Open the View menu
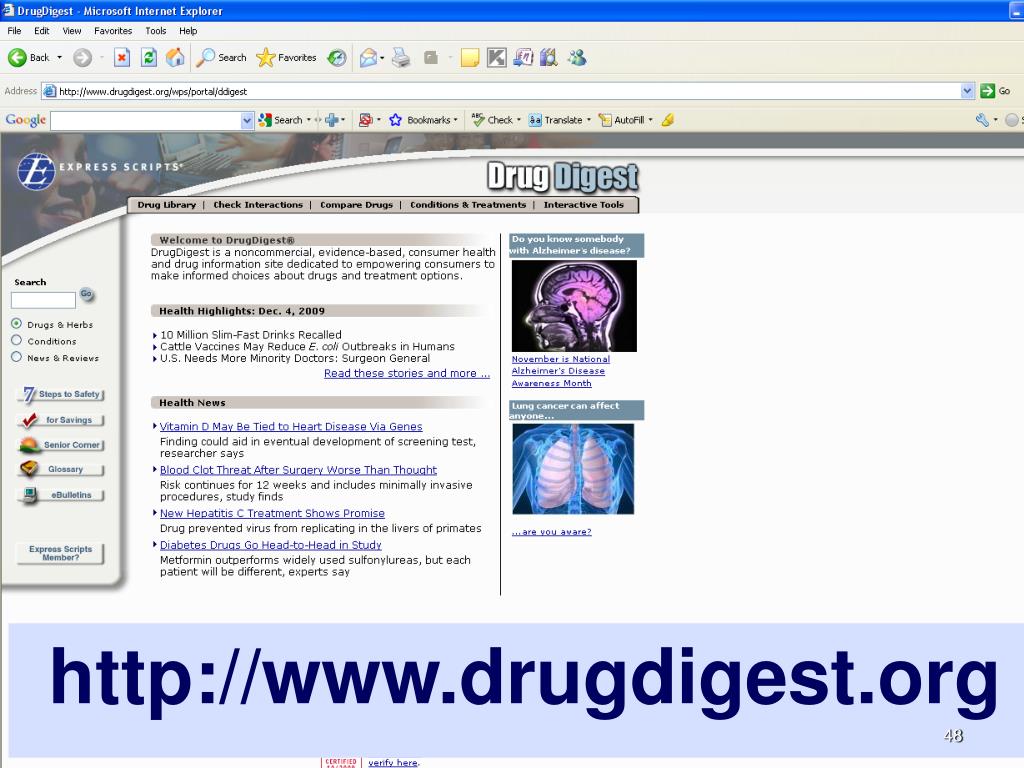This screenshot has height=768, width=1024. coord(72,31)
